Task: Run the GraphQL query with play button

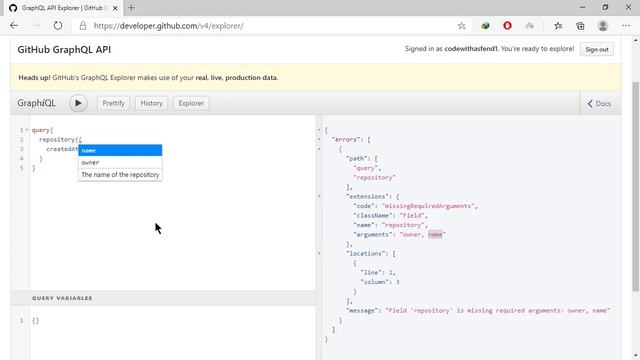Action: coord(78,103)
